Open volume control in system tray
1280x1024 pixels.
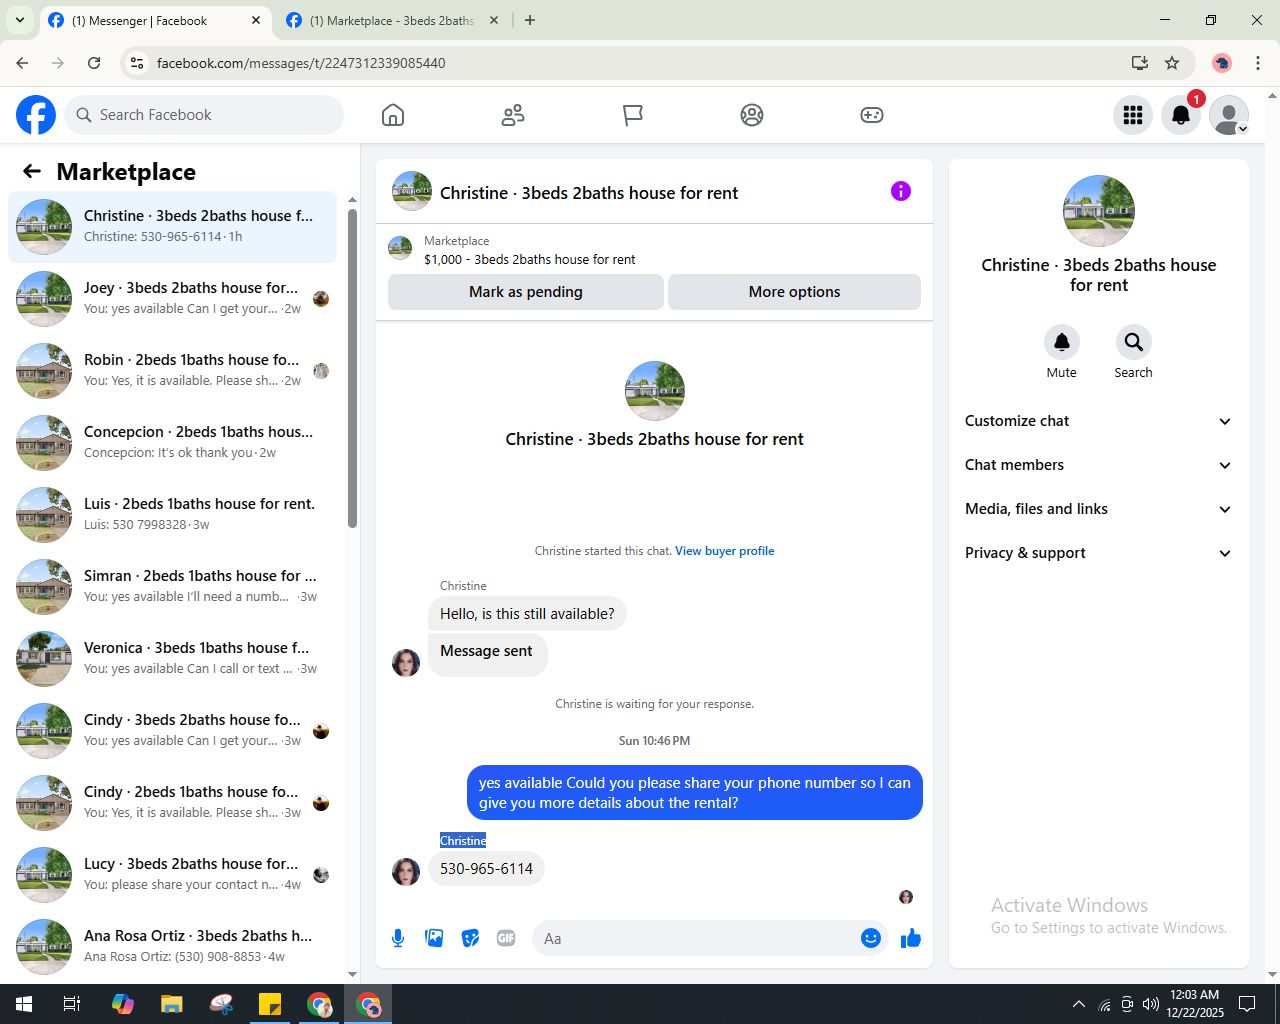pyautogui.click(x=1151, y=1004)
